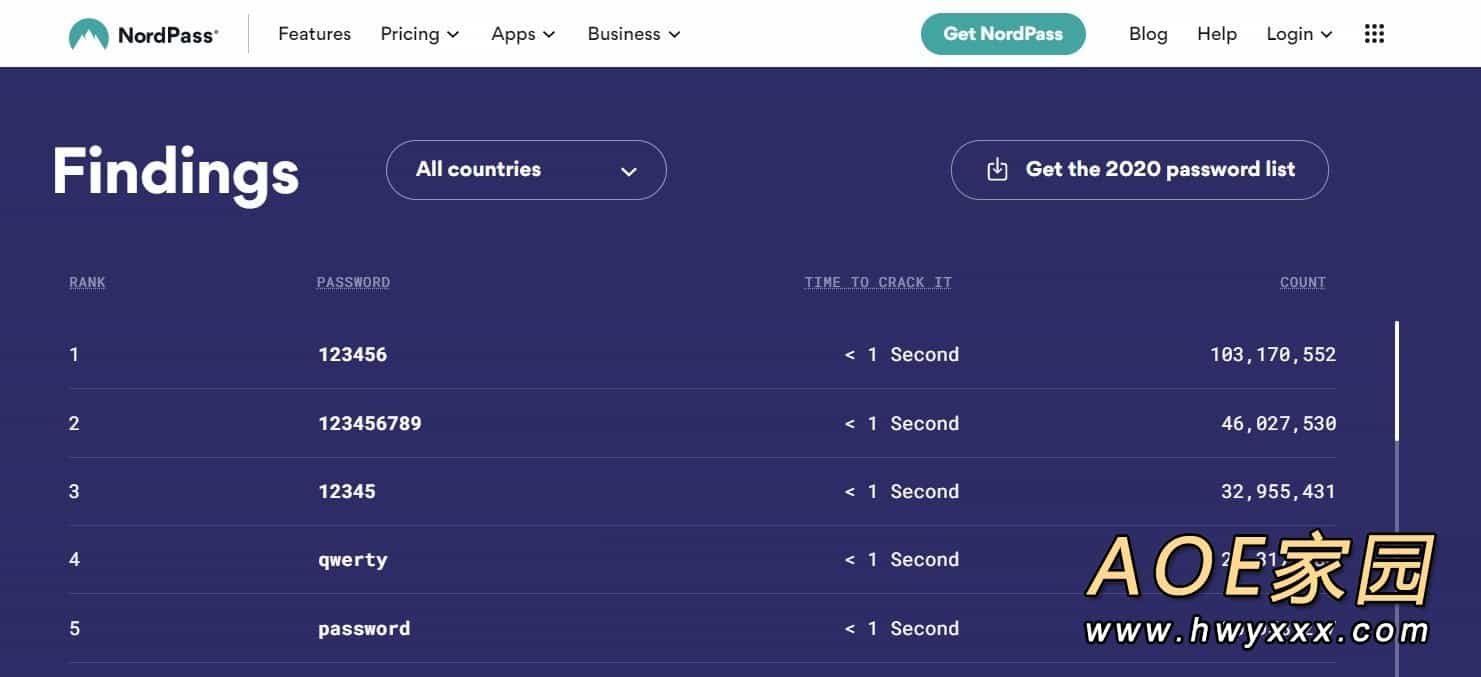The height and width of the screenshot is (677, 1481).
Task: Click the COUNT column header
Action: pyautogui.click(x=1303, y=283)
